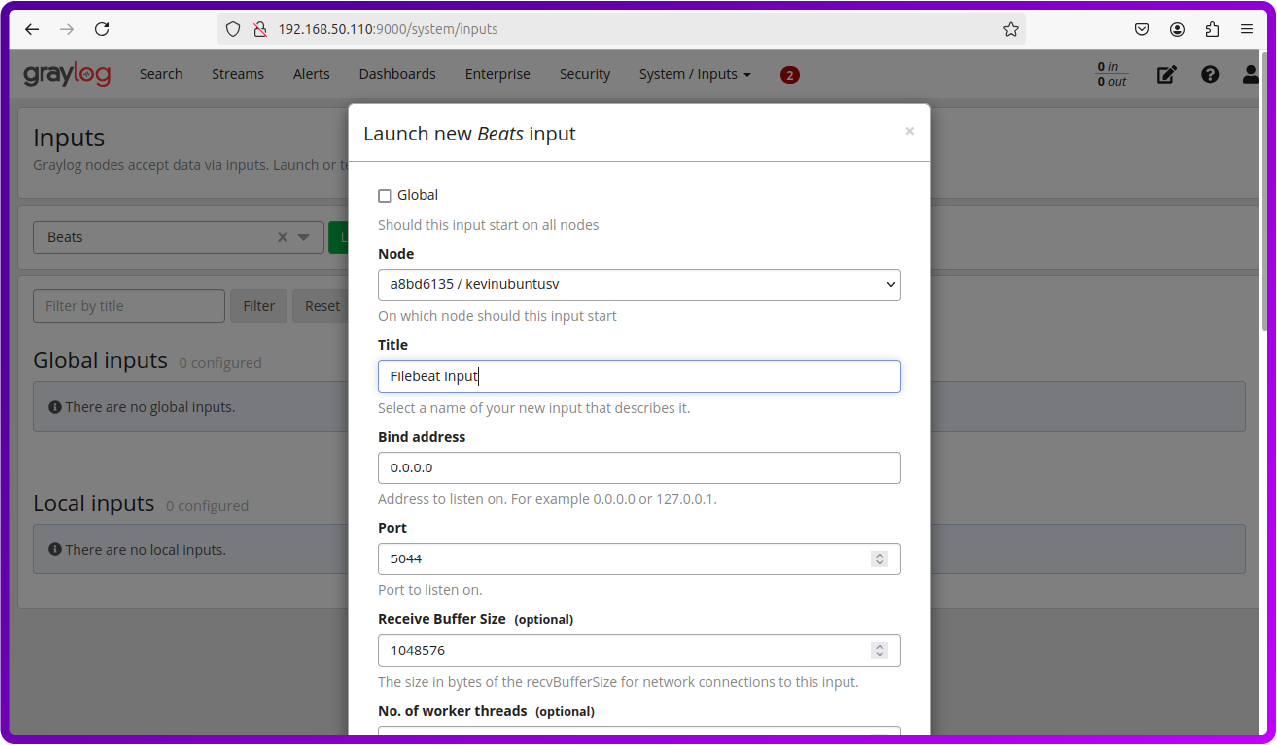The height and width of the screenshot is (745, 1277).
Task: Open the content pack editor pencil icon
Action: pyautogui.click(x=1166, y=74)
